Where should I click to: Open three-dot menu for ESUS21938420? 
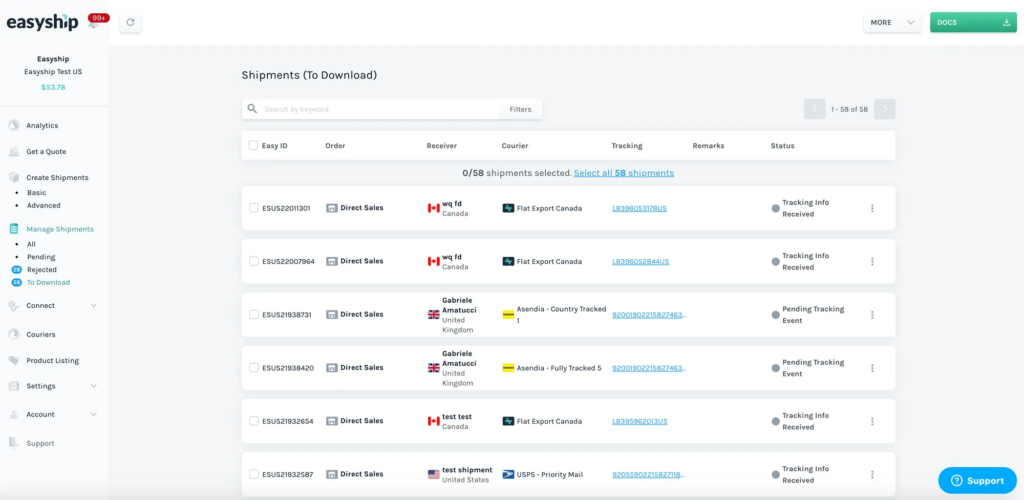(x=872, y=368)
